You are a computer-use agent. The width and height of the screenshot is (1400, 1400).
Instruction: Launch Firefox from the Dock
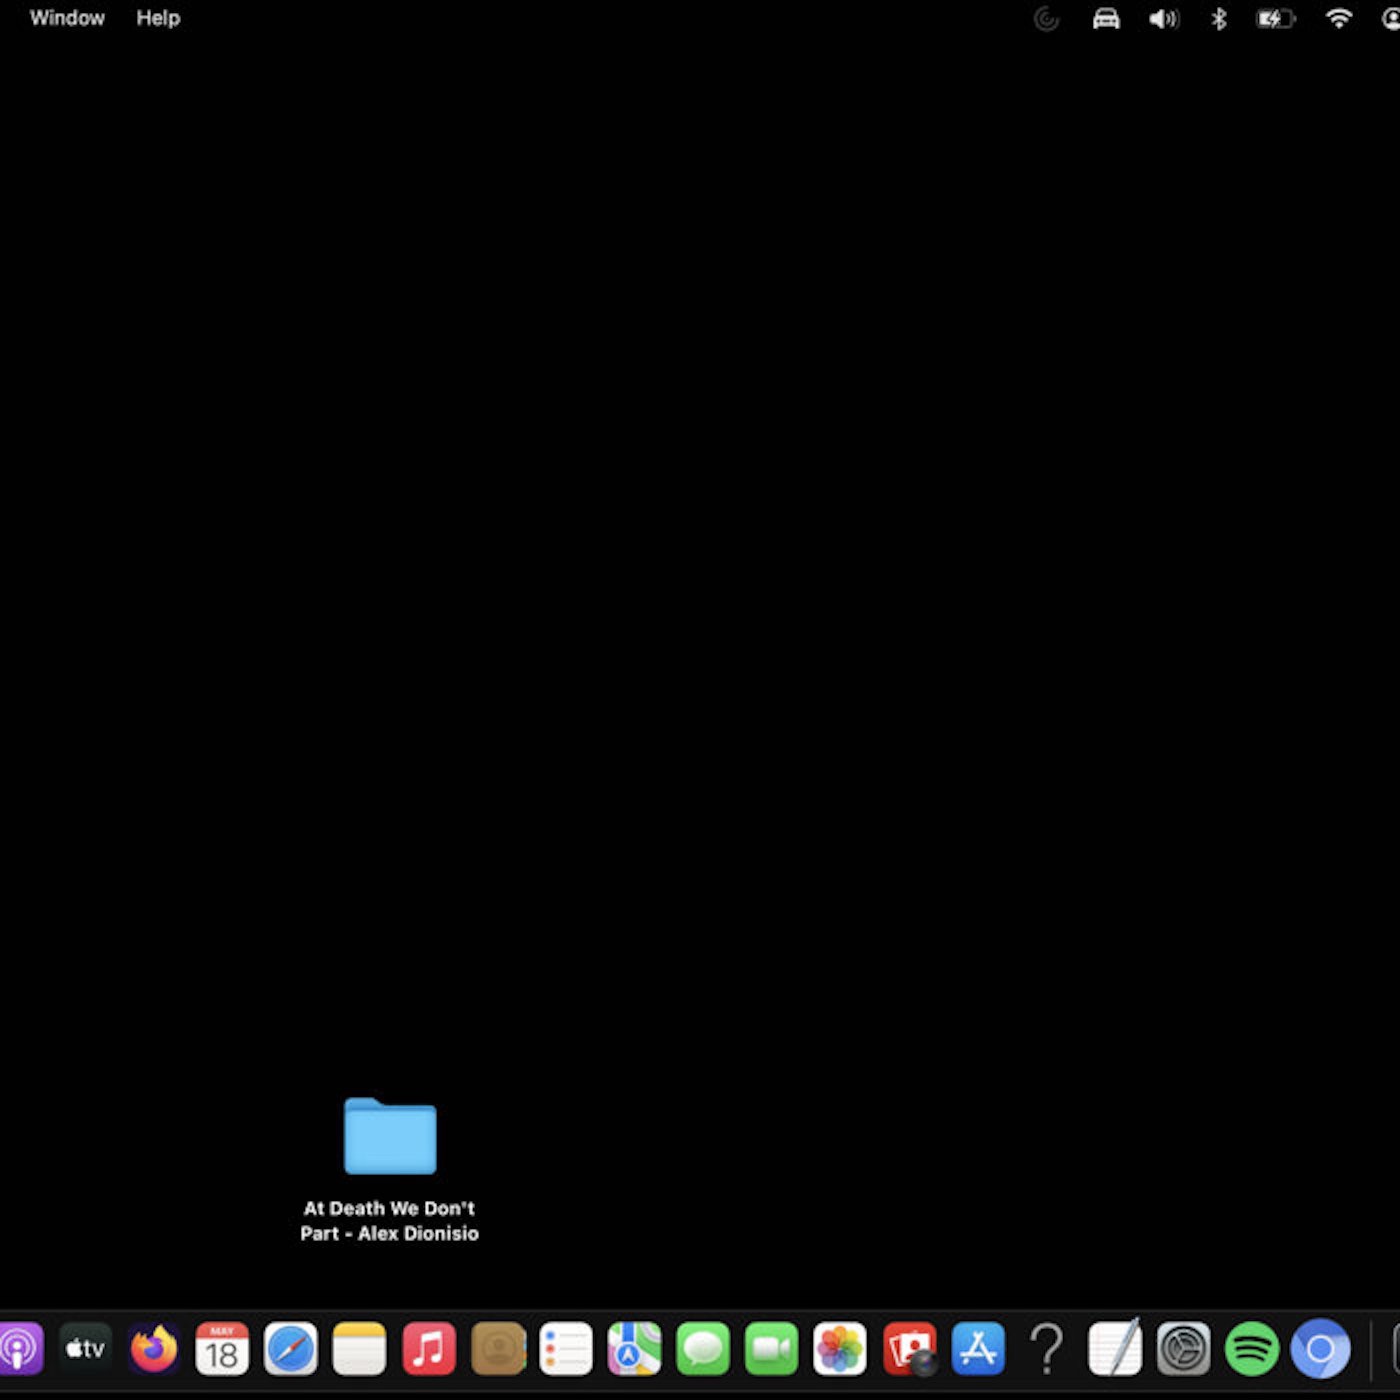(154, 1349)
